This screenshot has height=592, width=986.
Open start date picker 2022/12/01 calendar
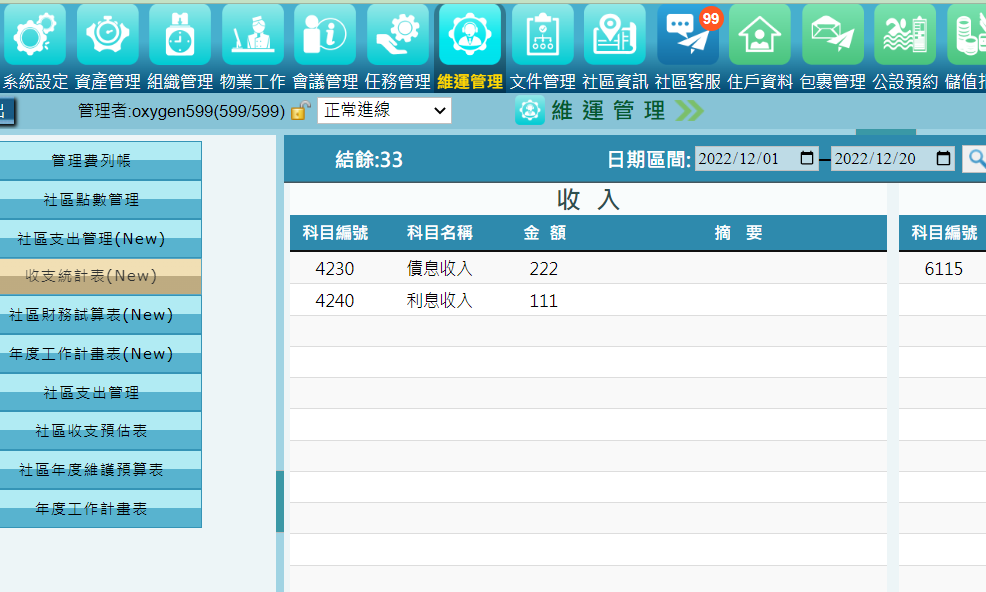pyautogui.click(x=807, y=159)
